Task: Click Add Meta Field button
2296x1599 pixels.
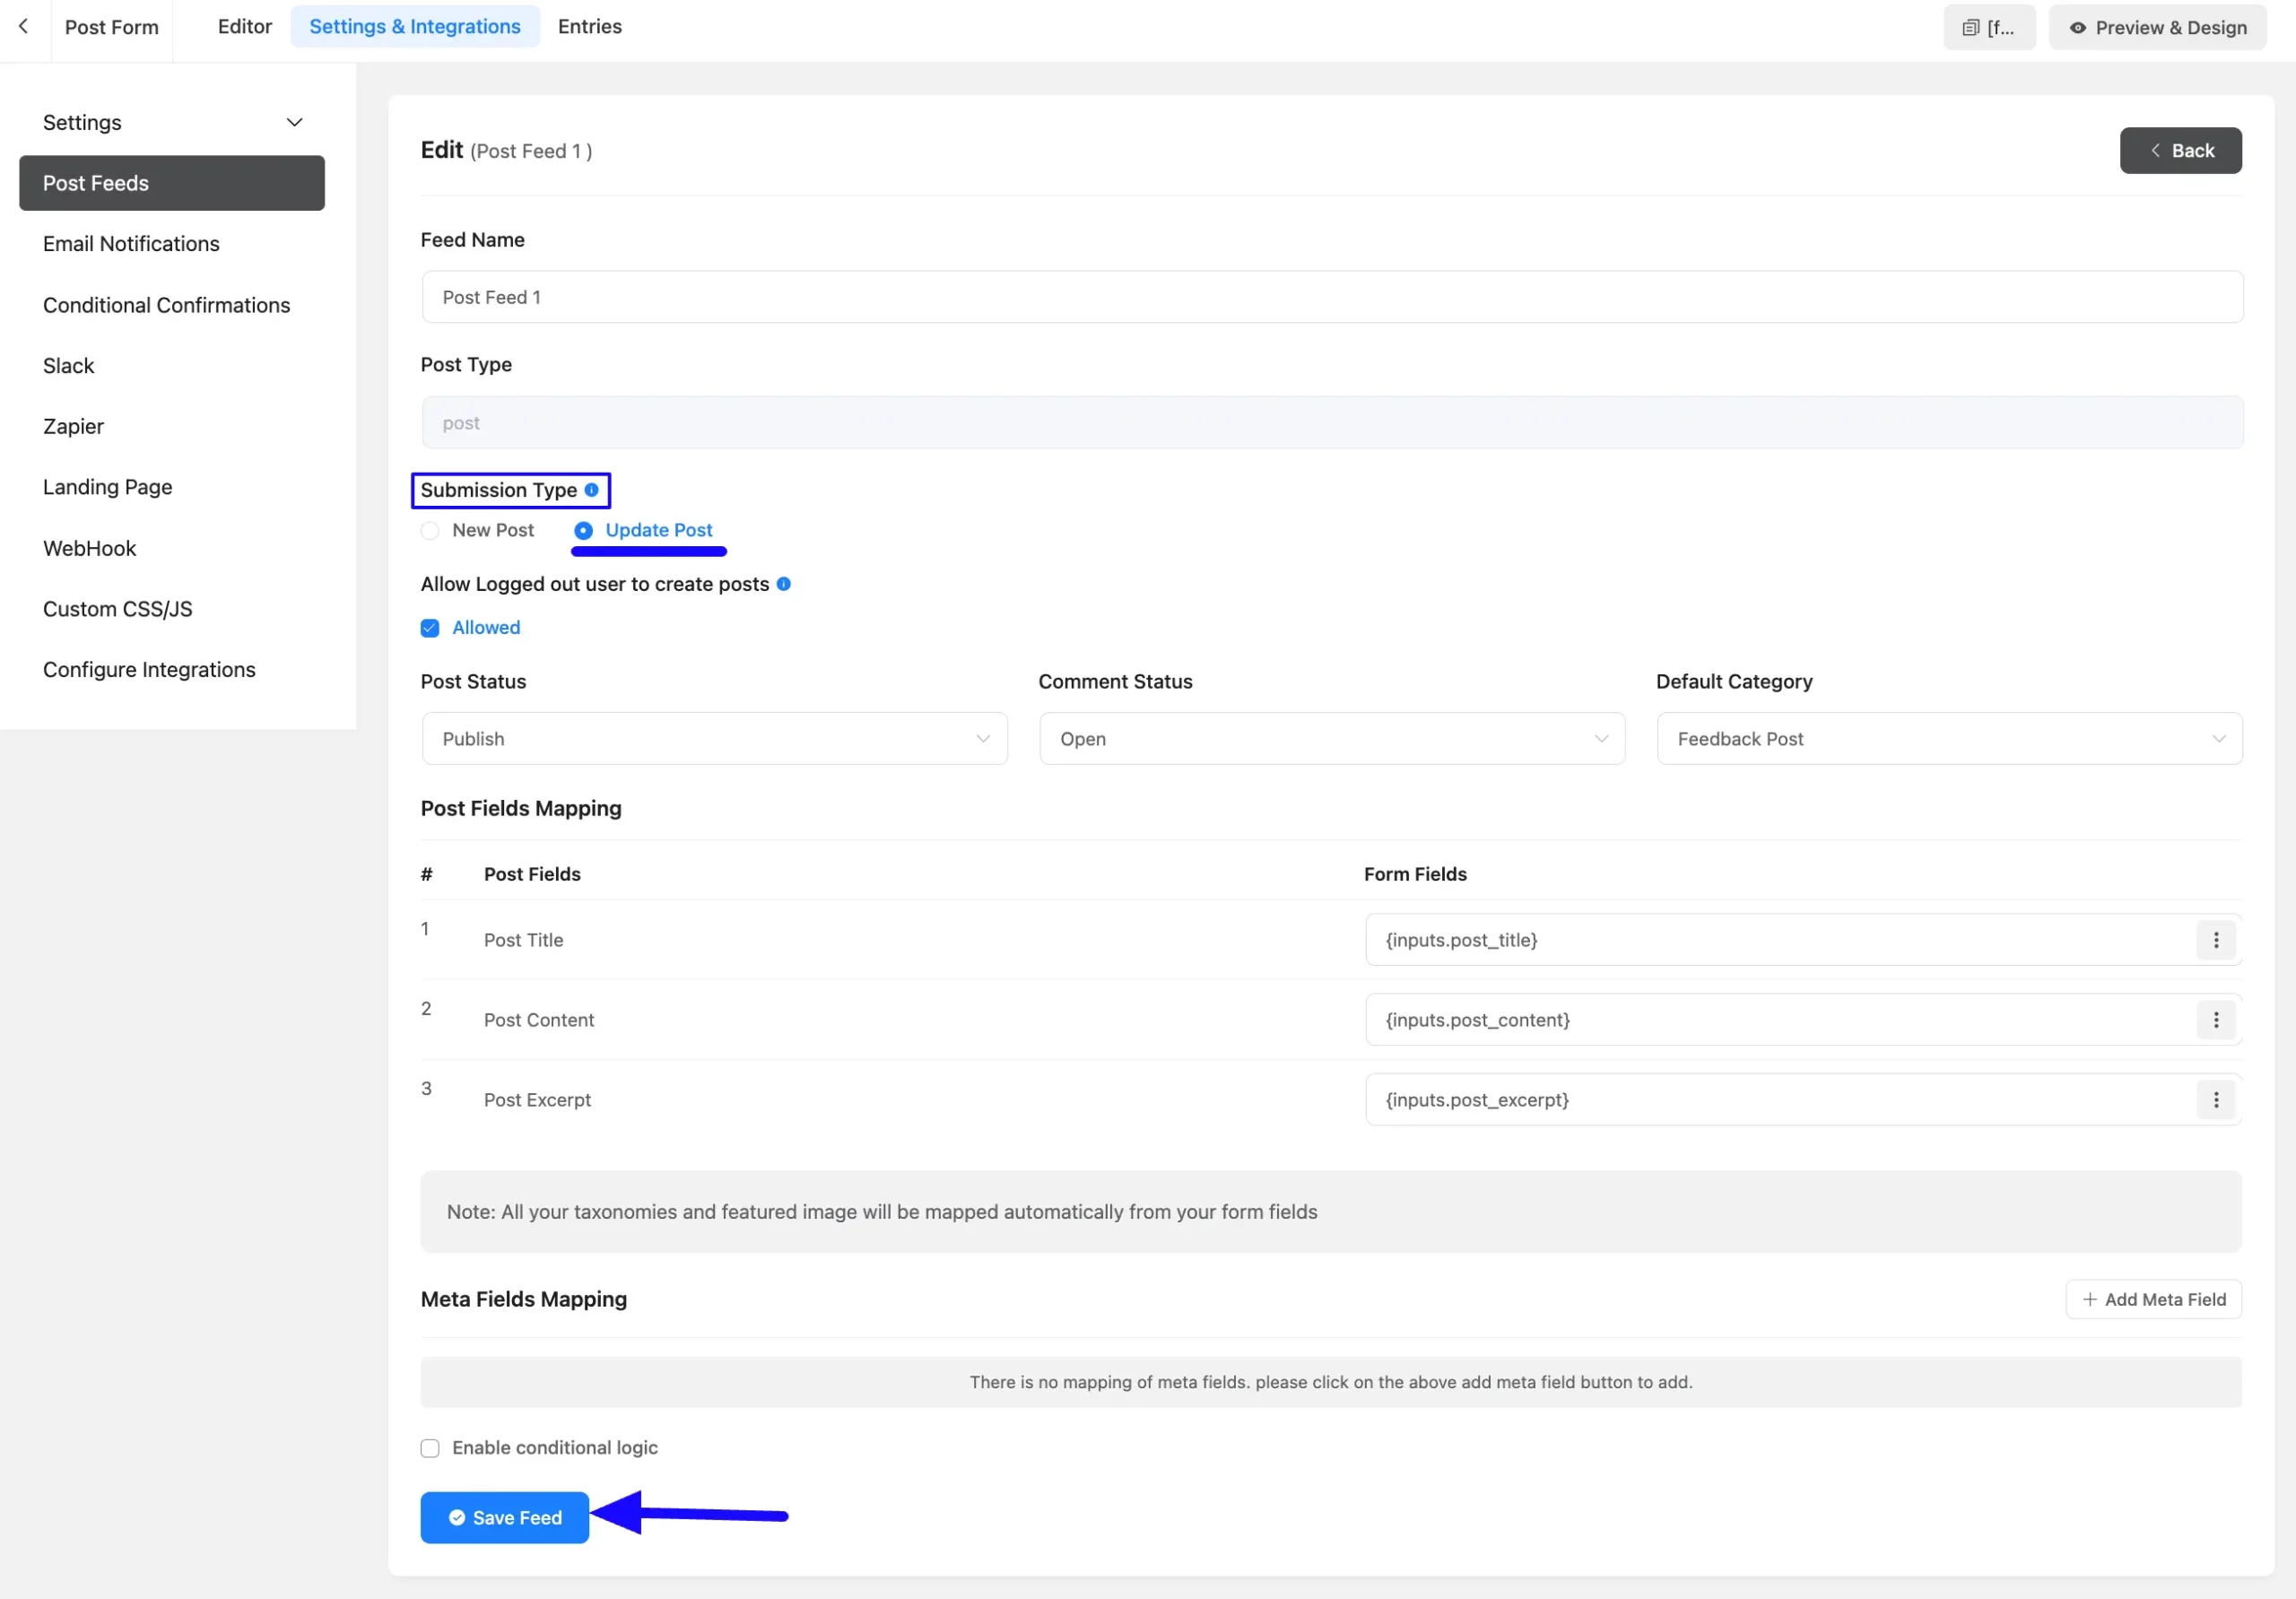Action: (2153, 1300)
